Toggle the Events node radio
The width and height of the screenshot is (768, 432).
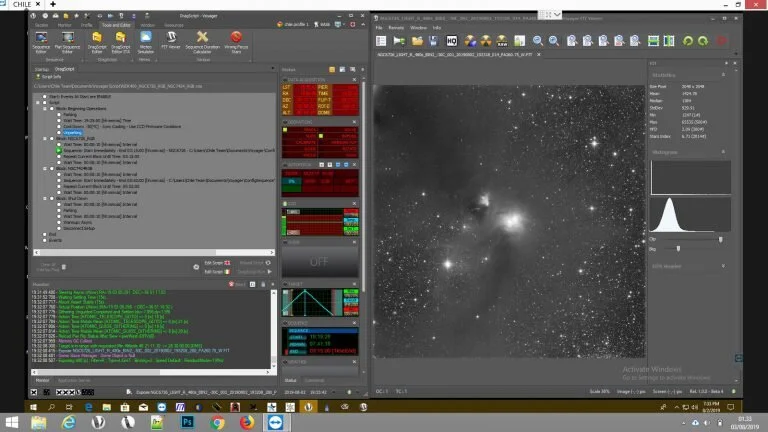[x=45, y=240]
